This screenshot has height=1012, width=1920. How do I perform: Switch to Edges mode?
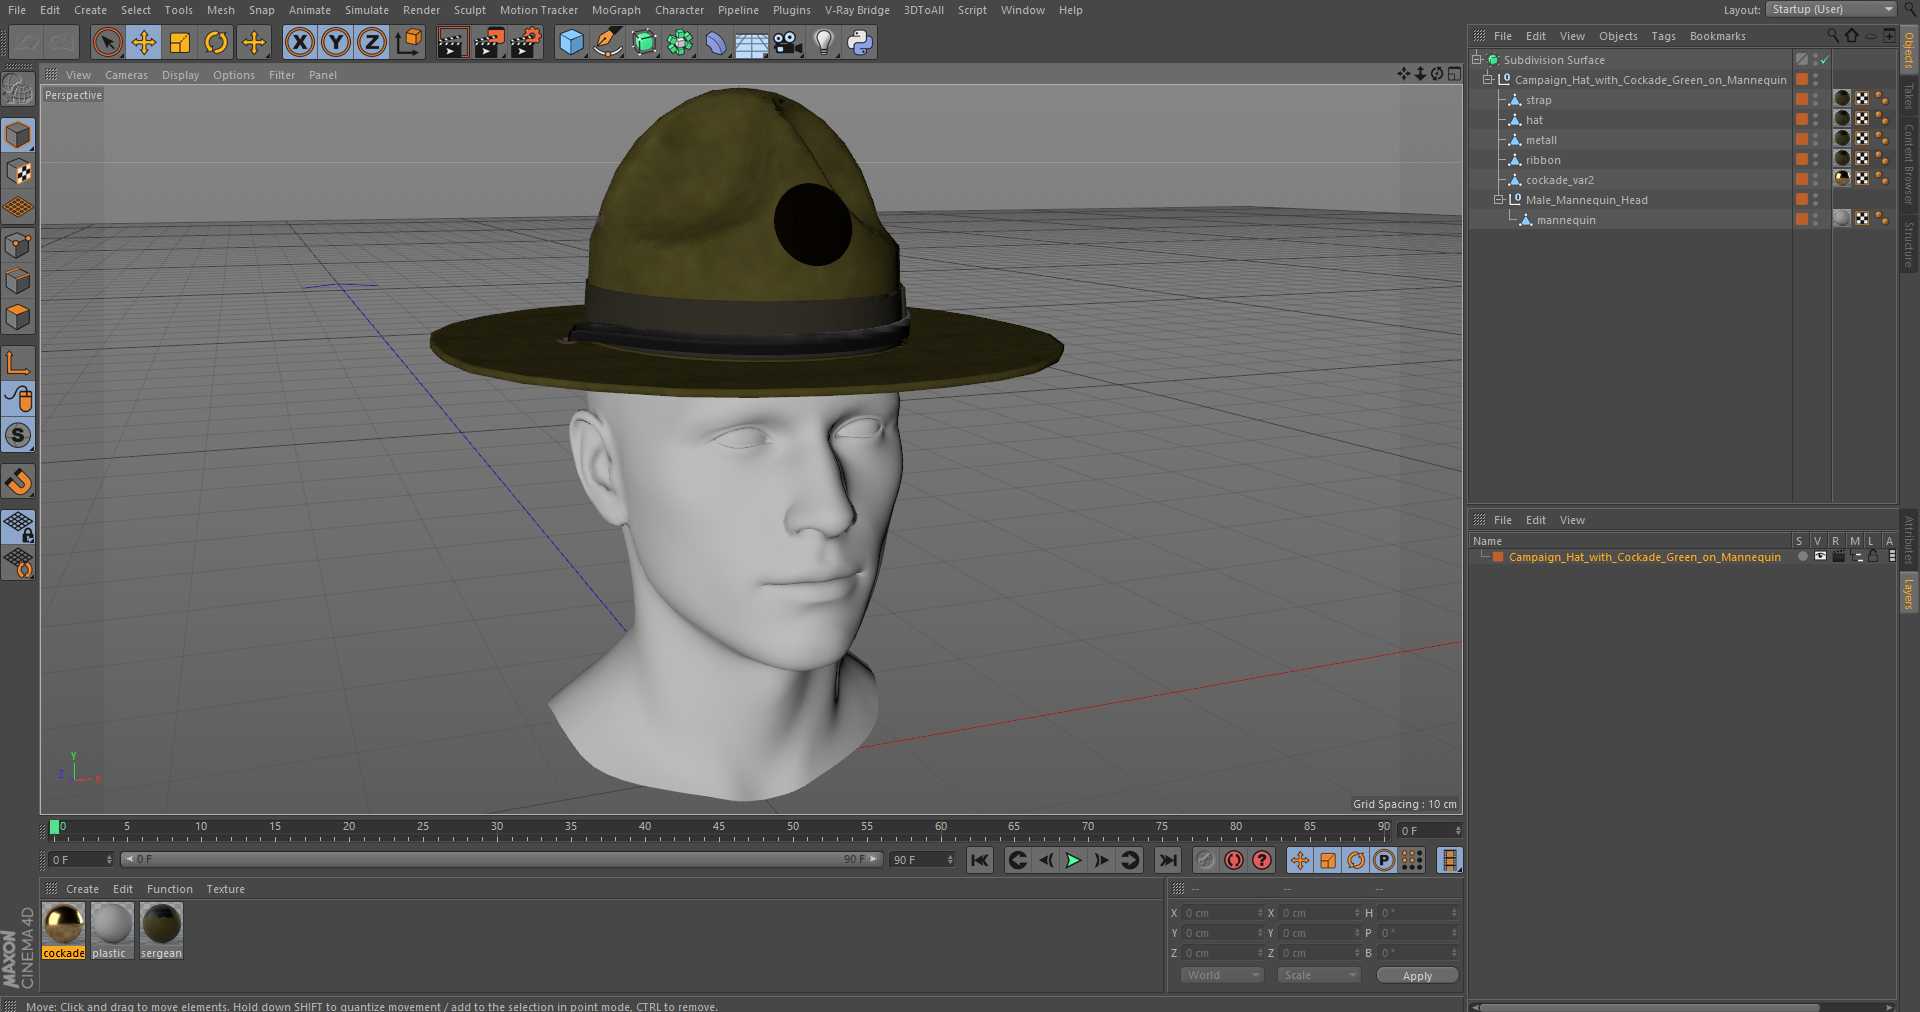click(x=18, y=280)
